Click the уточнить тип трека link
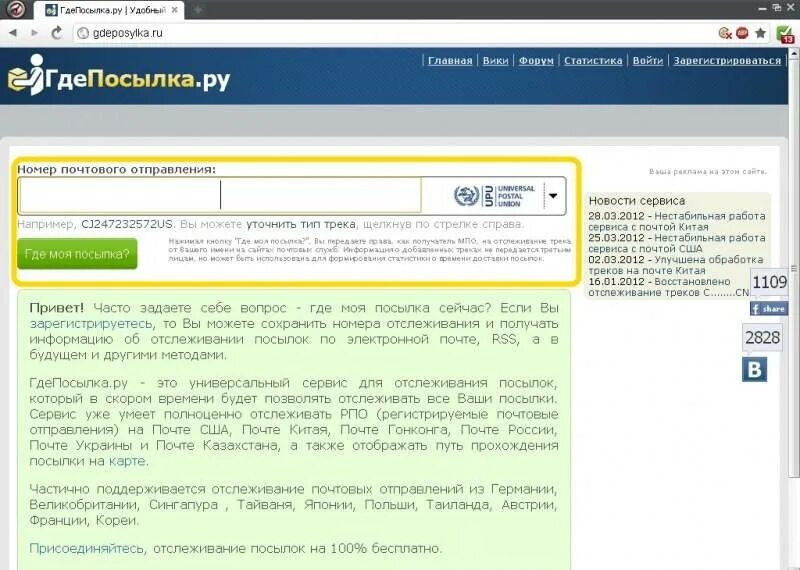The width and height of the screenshot is (800, 570). pyautogui.click(x=301, y=224)
